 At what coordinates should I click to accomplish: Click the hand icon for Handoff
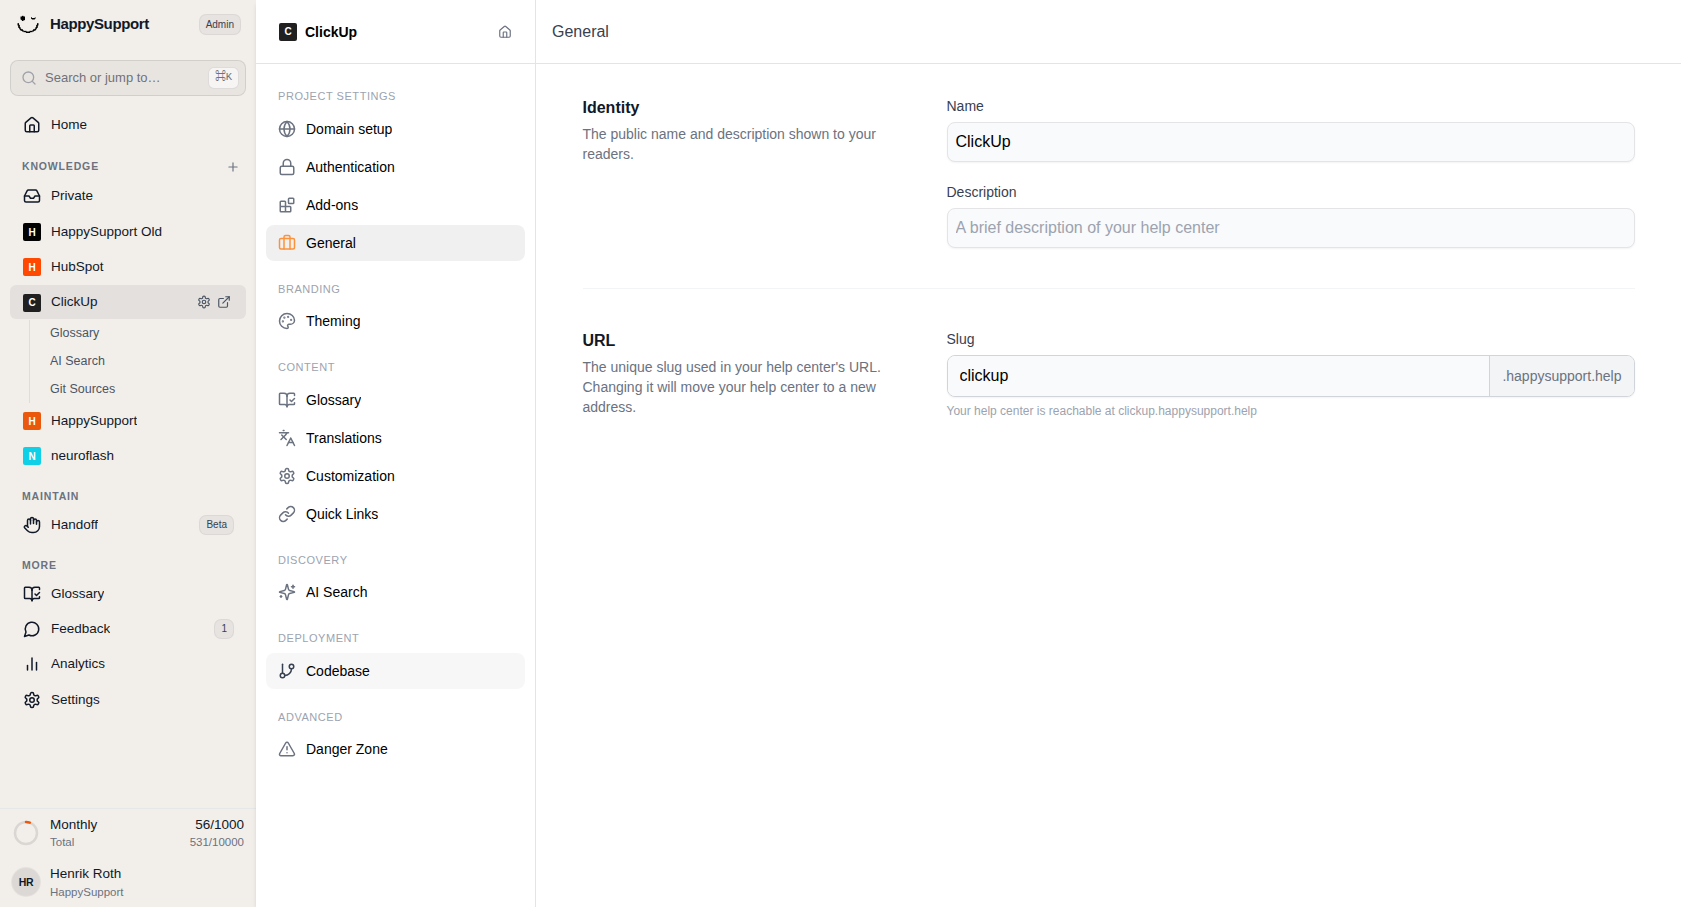tap(32, 525)
